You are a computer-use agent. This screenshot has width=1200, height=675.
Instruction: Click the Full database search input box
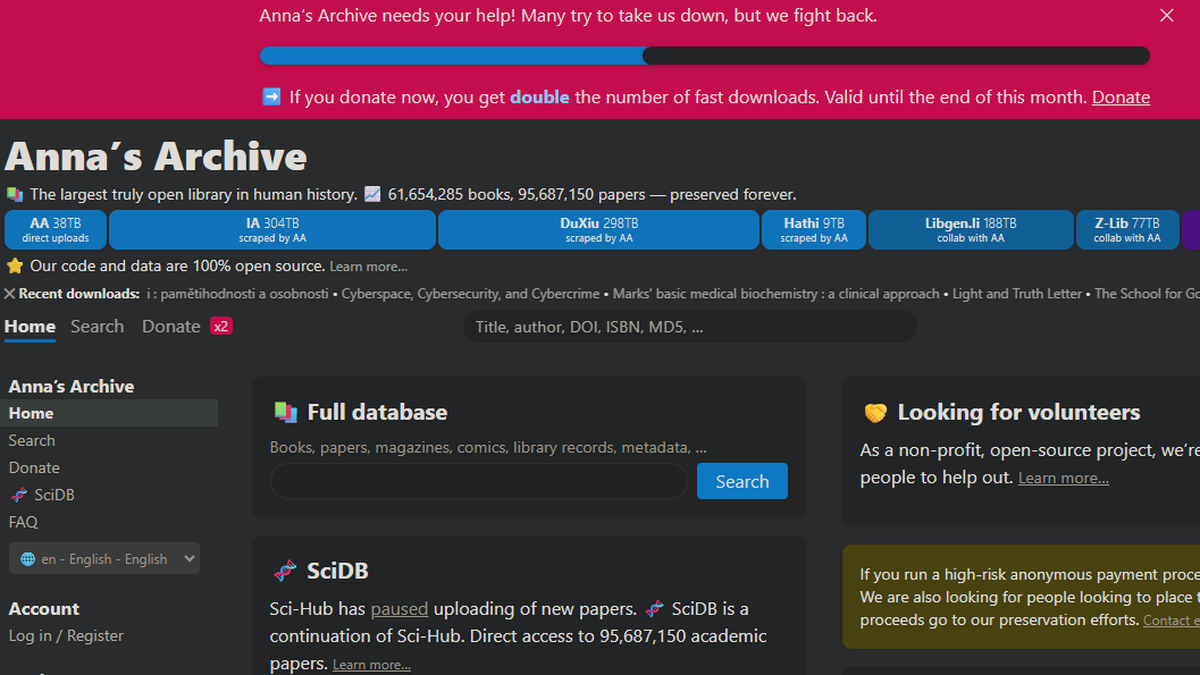click(478, 481)
